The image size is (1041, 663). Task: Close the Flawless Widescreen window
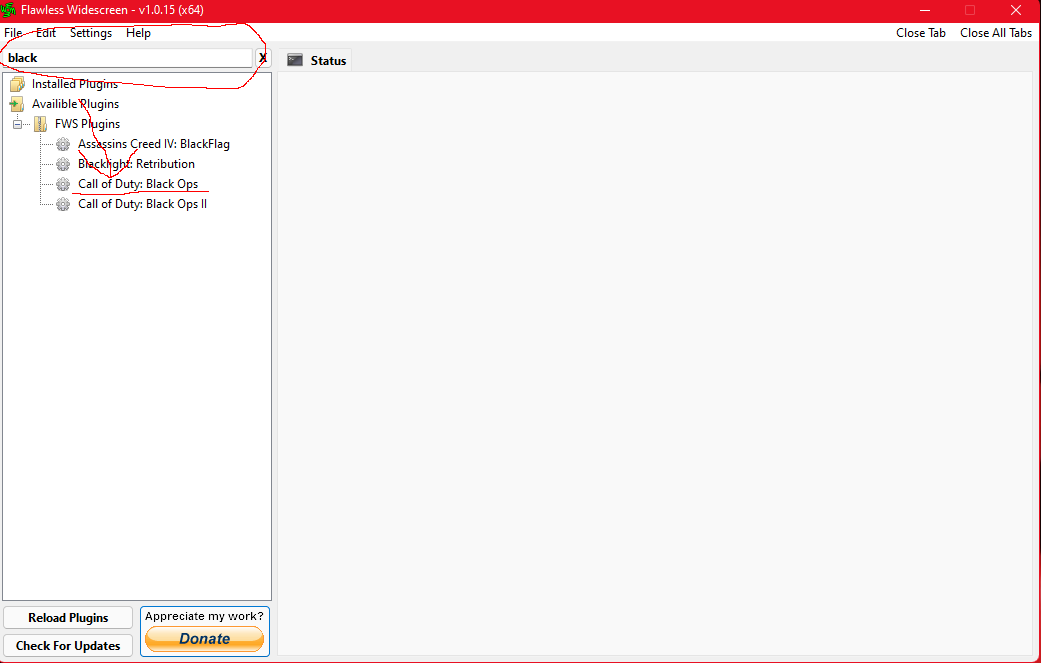1016,10
